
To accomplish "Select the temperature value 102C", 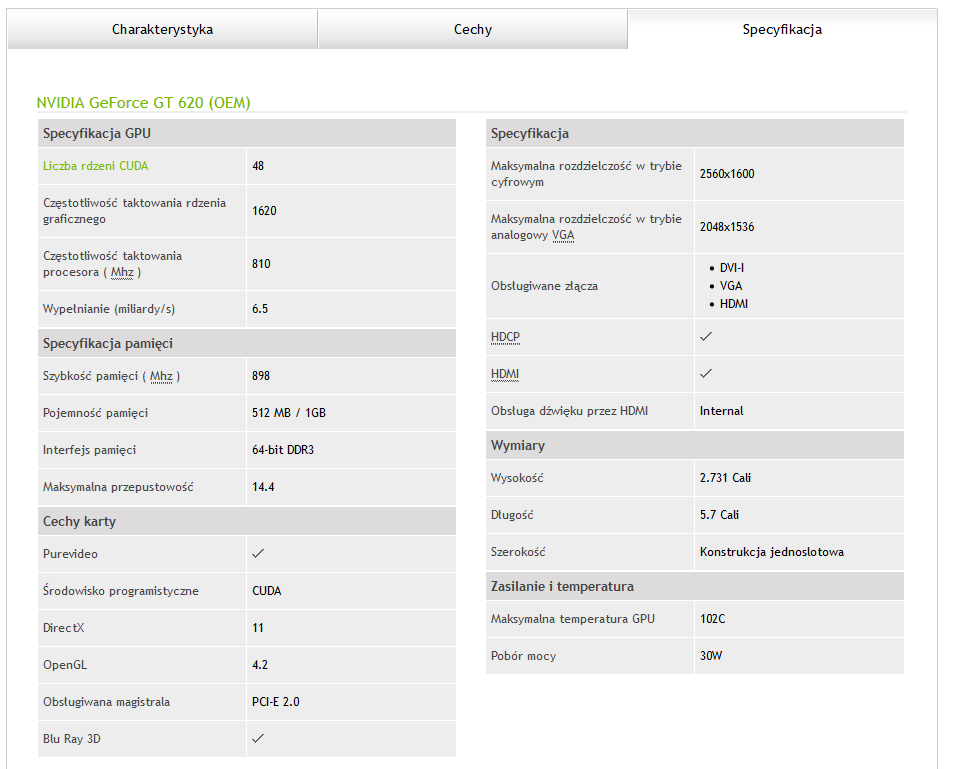I will click(x=713, y=619).
